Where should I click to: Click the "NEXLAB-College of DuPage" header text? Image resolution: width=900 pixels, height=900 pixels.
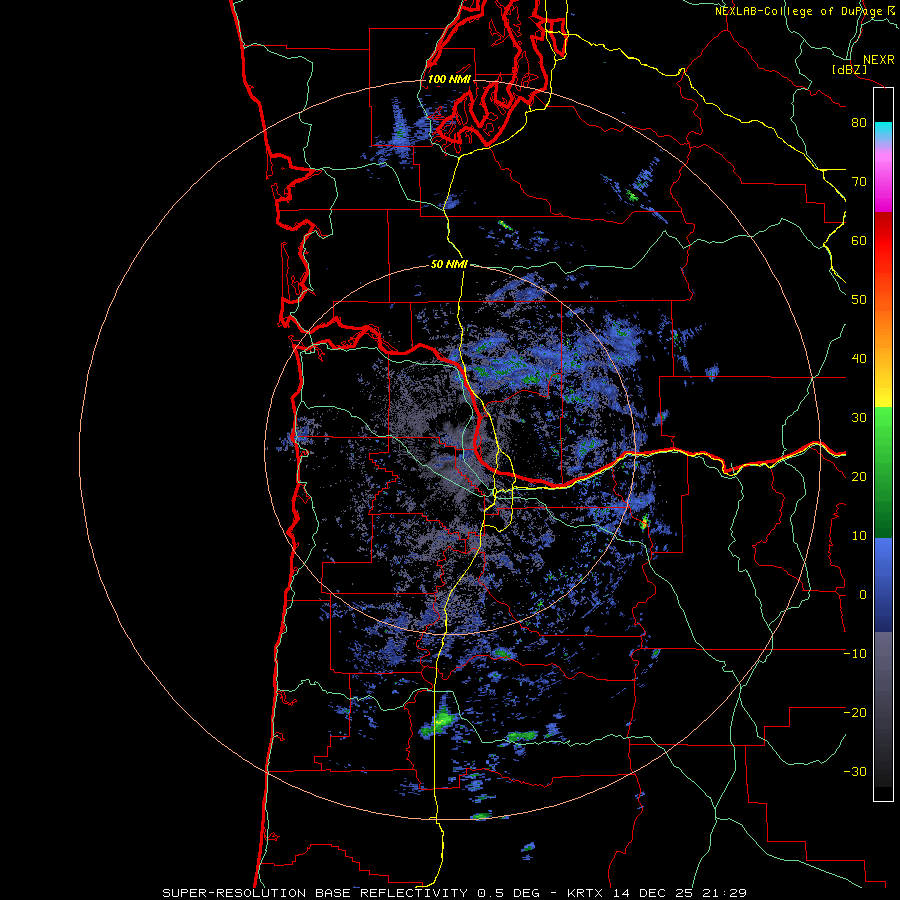point(798,11)
